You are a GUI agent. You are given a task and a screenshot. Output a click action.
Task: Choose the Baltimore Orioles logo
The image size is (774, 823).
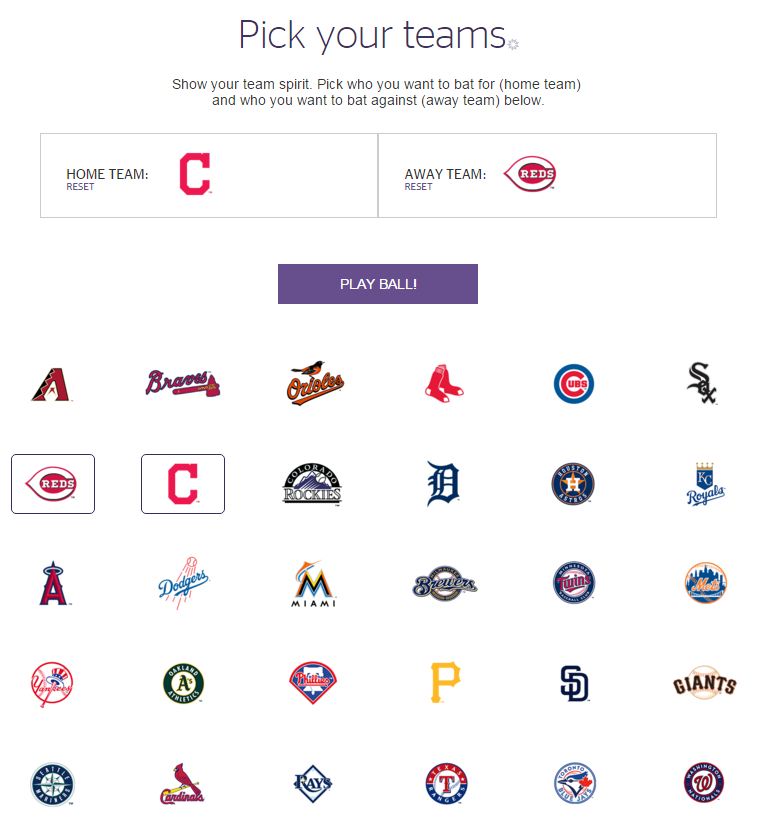coord(316,384)
